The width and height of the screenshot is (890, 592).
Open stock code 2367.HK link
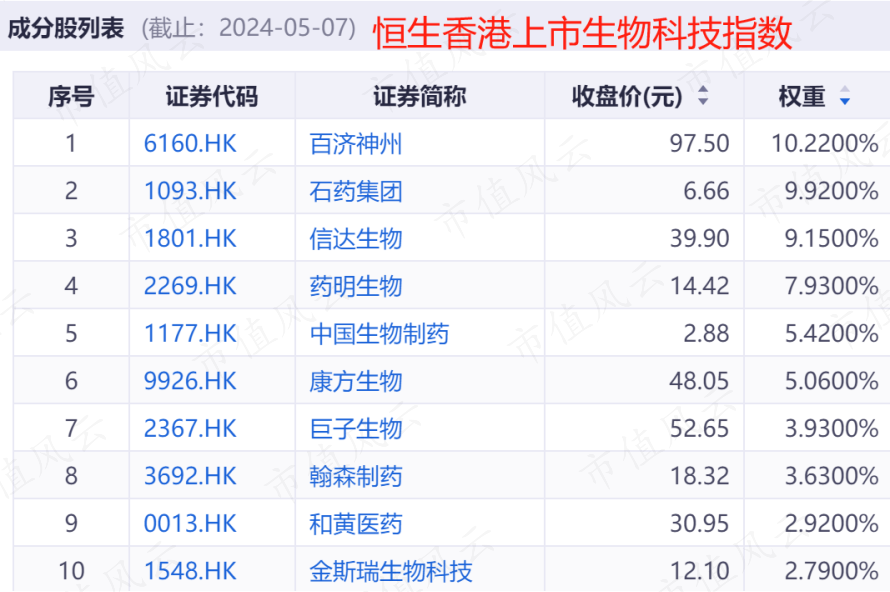click(x=190, y=429)
